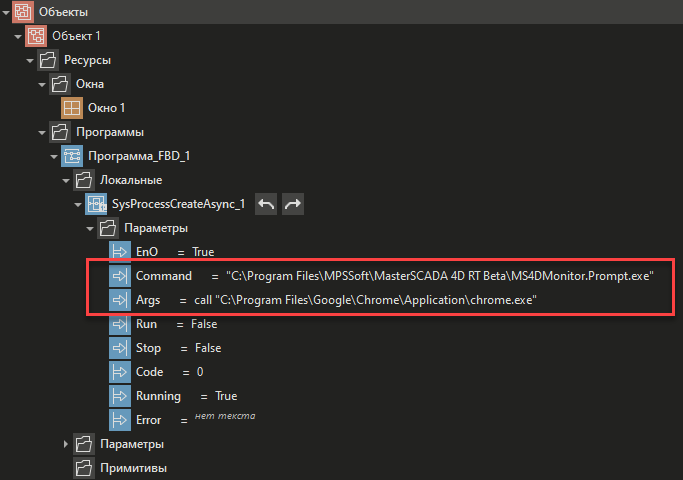Collapse the Ресурсы folder
Image resolution: width=683 pixels, height=480 pixels.
coord(30,61)
